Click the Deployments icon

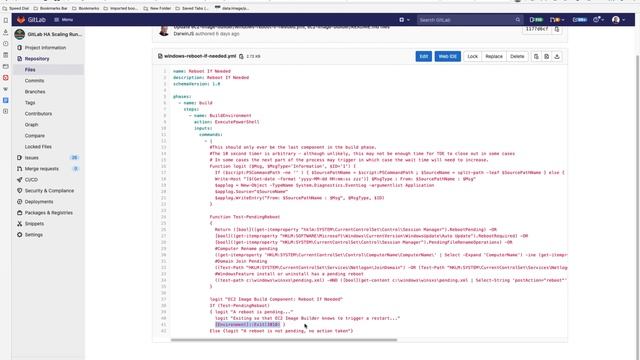[19, 202]
